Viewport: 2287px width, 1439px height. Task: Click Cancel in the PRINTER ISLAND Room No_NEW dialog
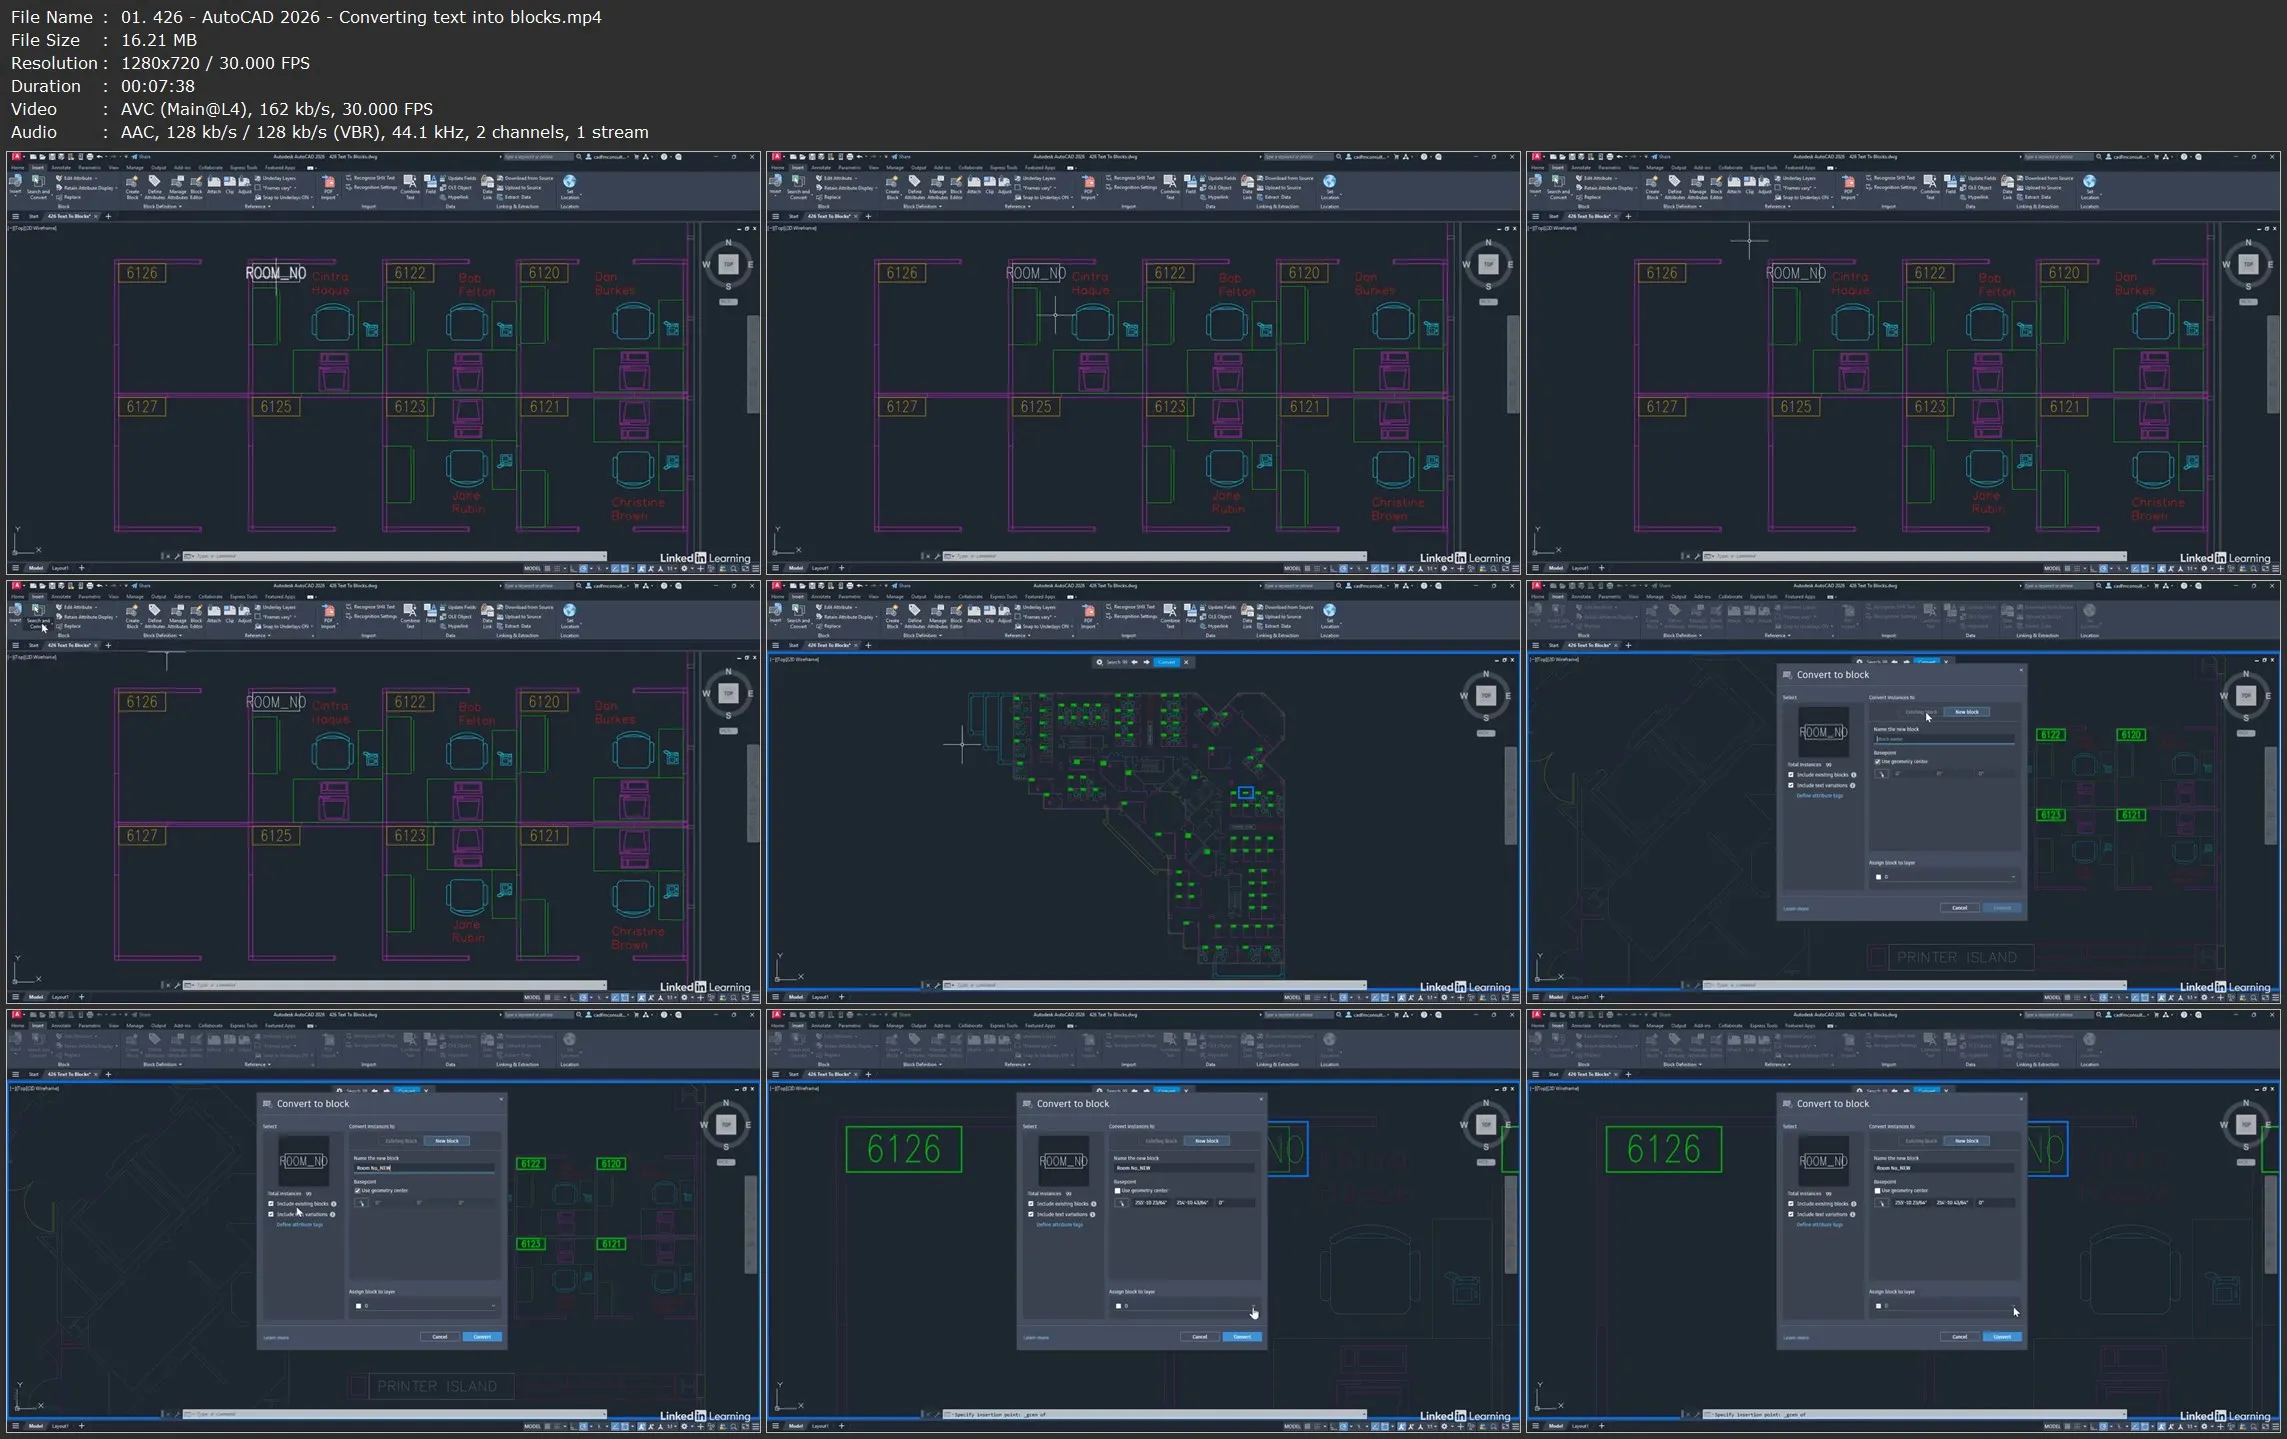(x=440, y=1337)
